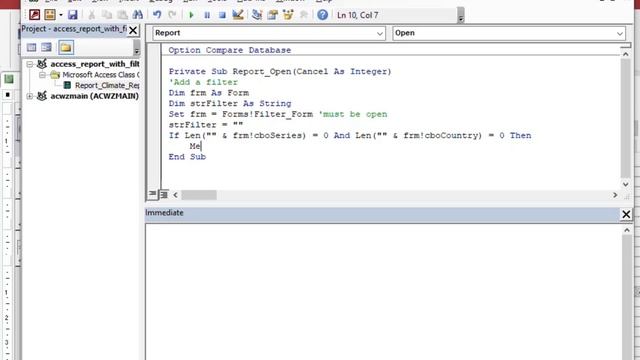The height and width of the screenshot is (360, 640).
Task: Open the Insert Module dropdown arrow
Action: pos(61,15)
